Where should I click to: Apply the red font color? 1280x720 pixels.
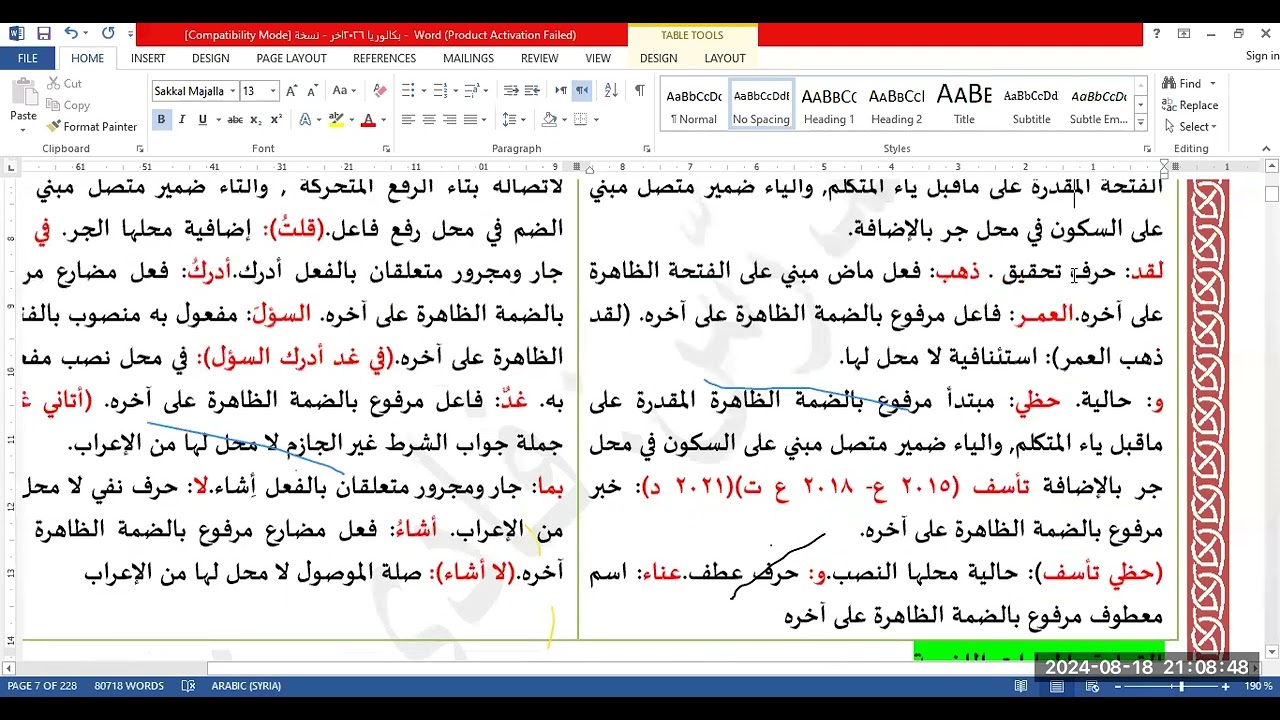point(368,120)
